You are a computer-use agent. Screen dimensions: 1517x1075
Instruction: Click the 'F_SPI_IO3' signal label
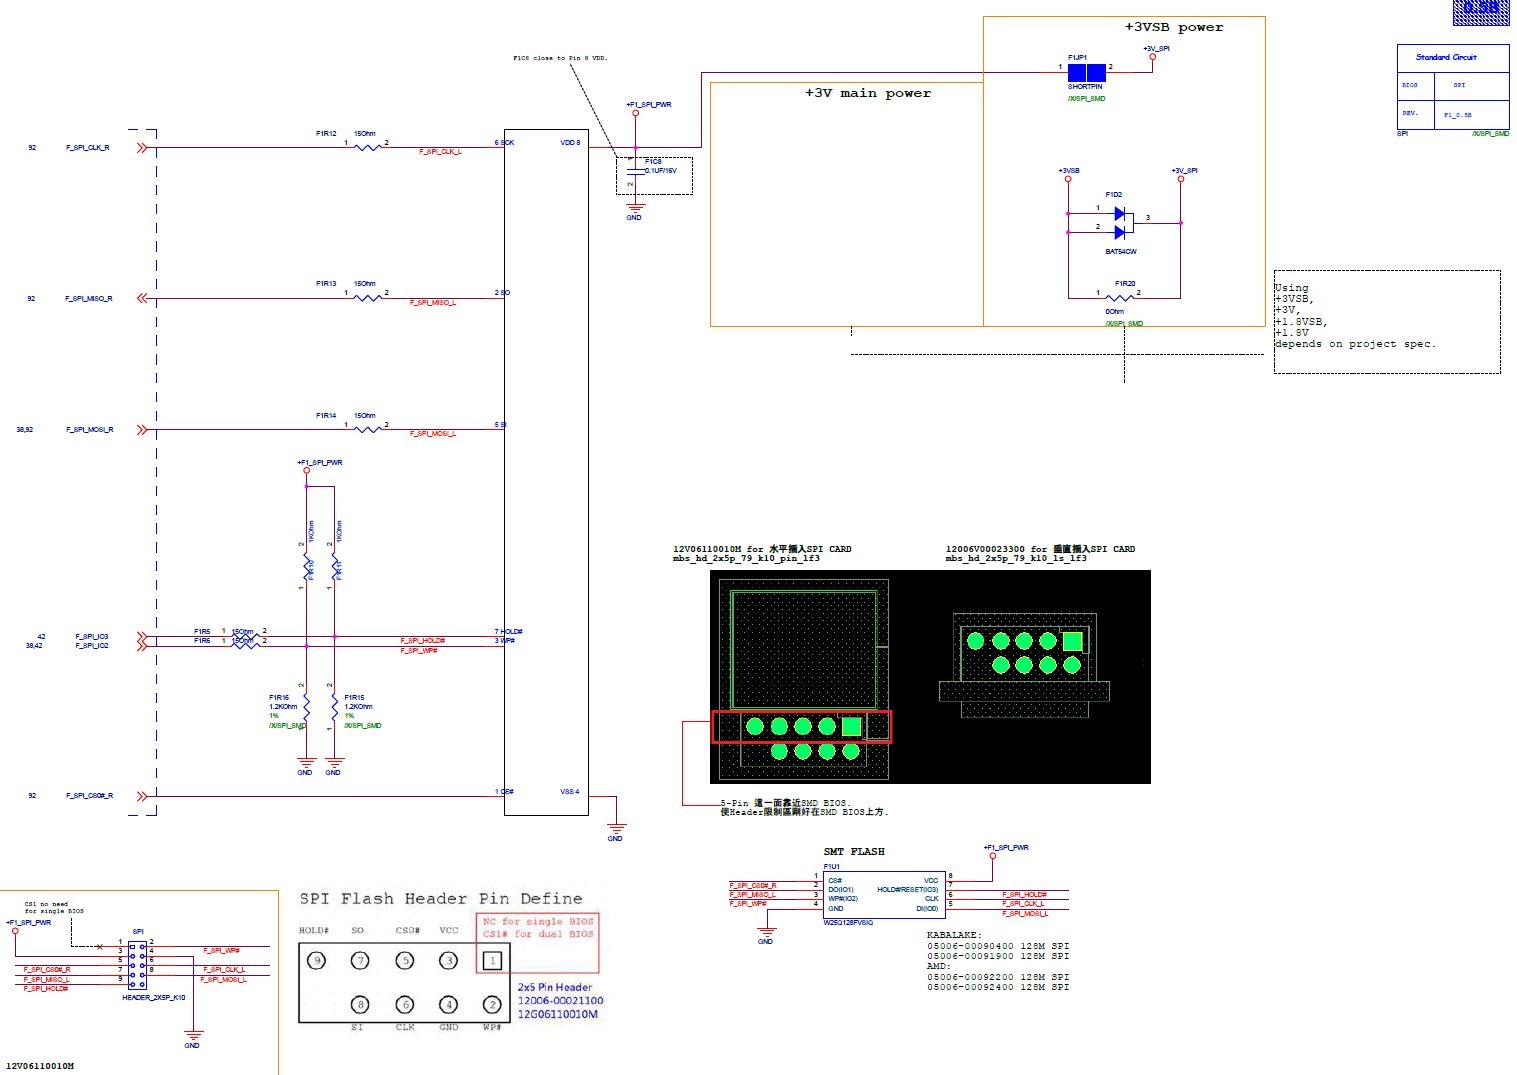click(92, 637)
